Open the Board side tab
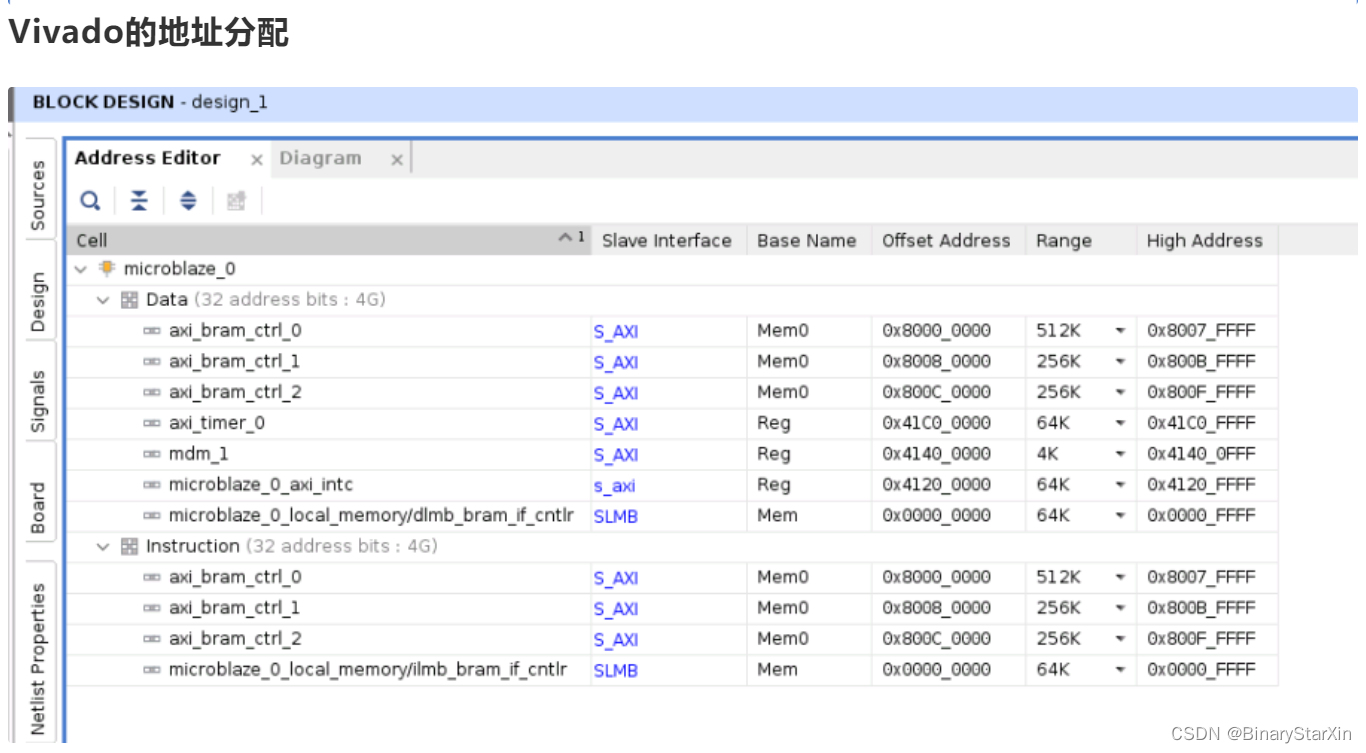The image size is (1366, 753). coord(38,507)
